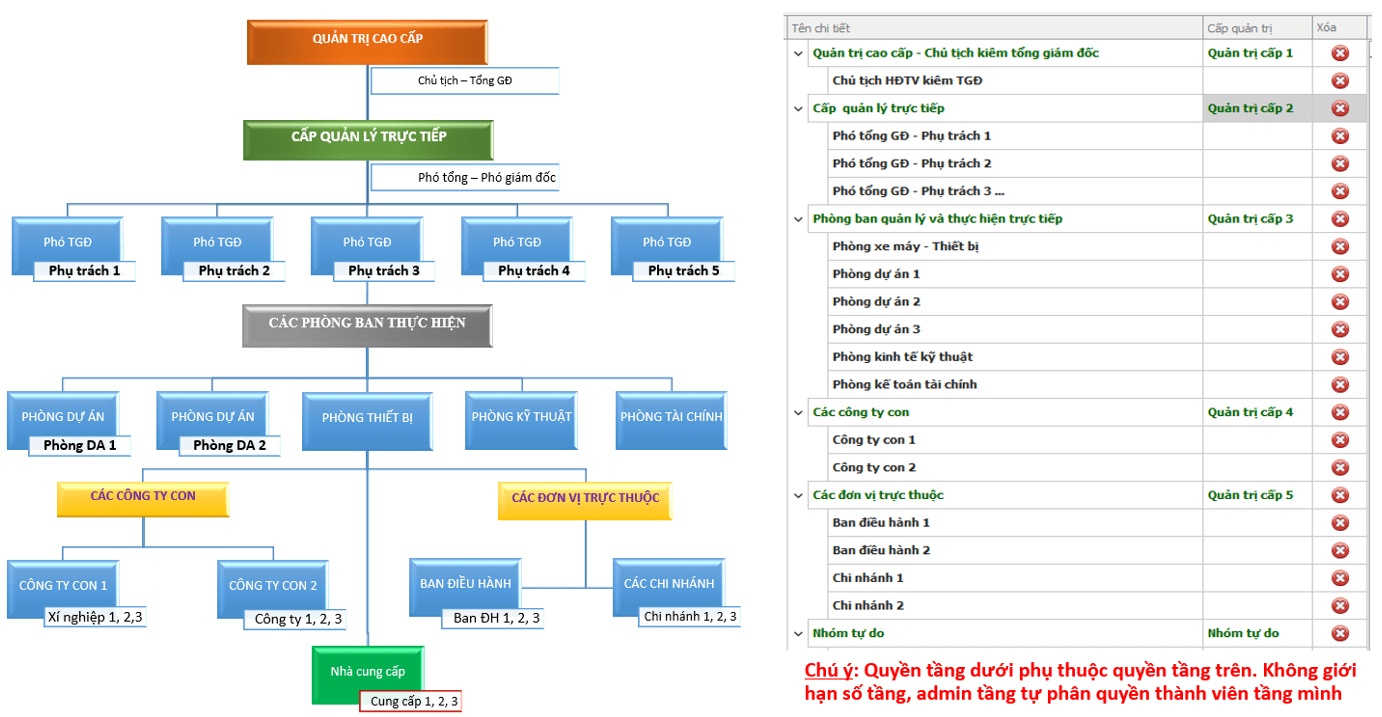
Task: Delete the Phòng dự án 3 row
Action: point(1340,330)
